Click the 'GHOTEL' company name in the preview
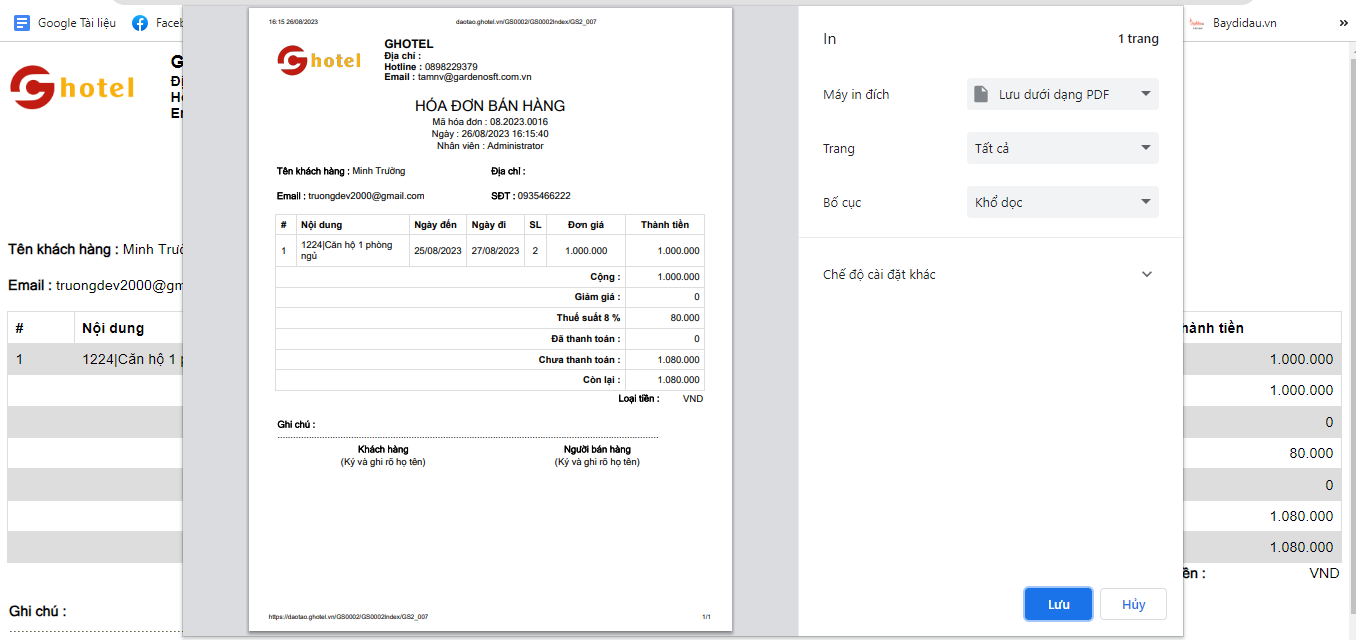Viewport: 1356px width, 640px height. tap(409, 44)
